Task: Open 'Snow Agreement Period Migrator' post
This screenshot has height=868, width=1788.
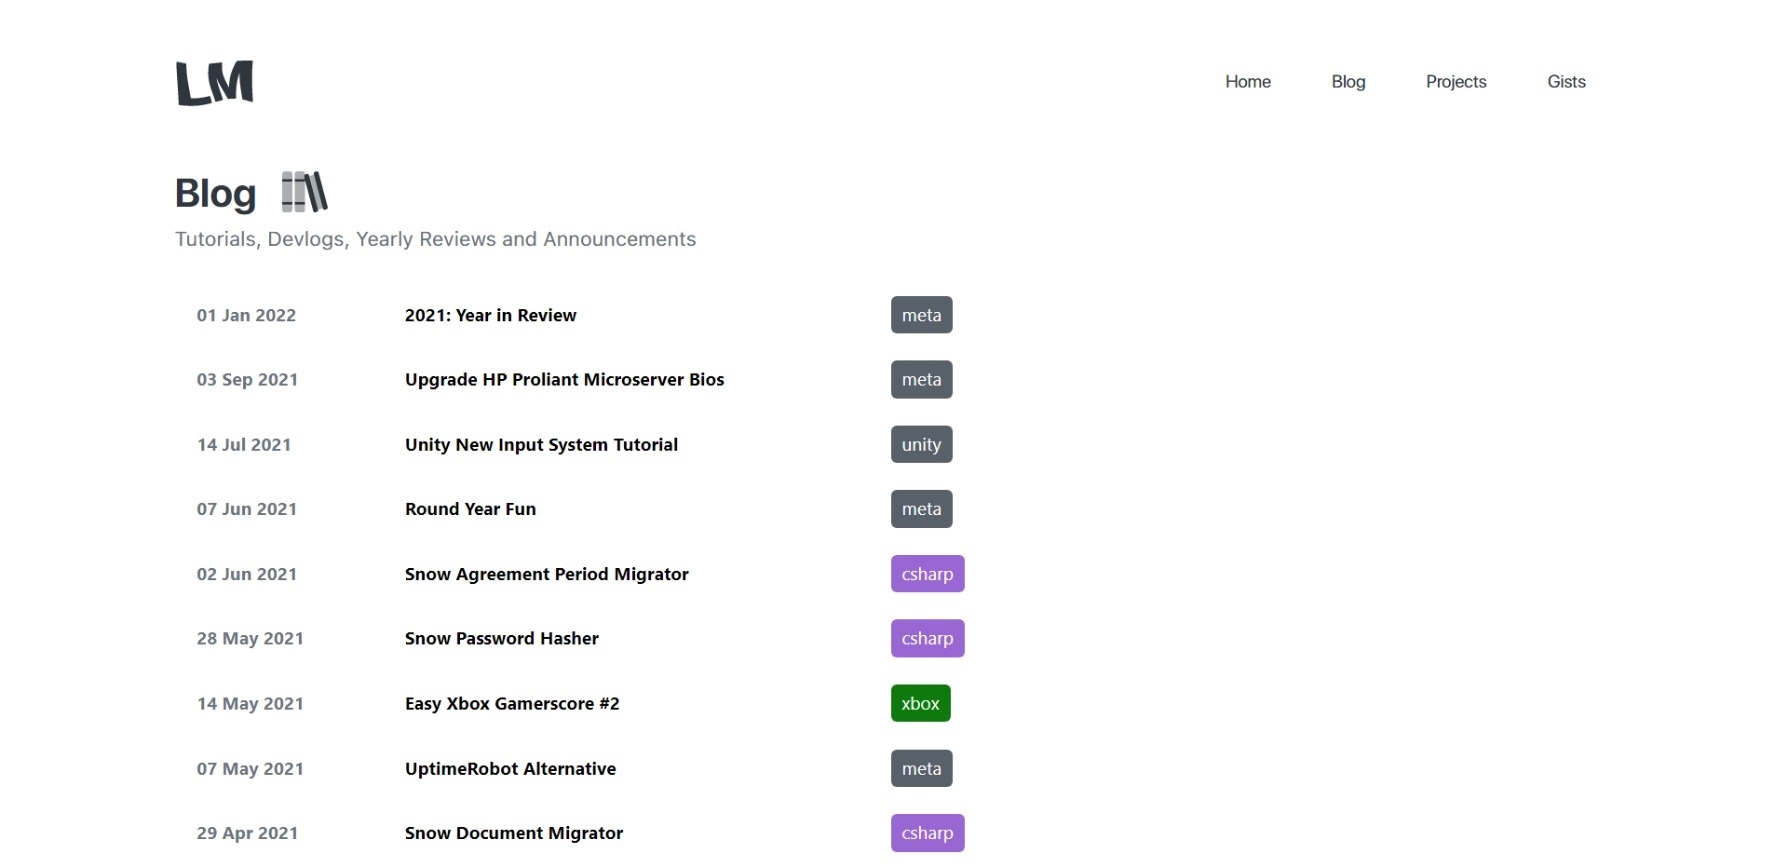Action: point(546,574)
